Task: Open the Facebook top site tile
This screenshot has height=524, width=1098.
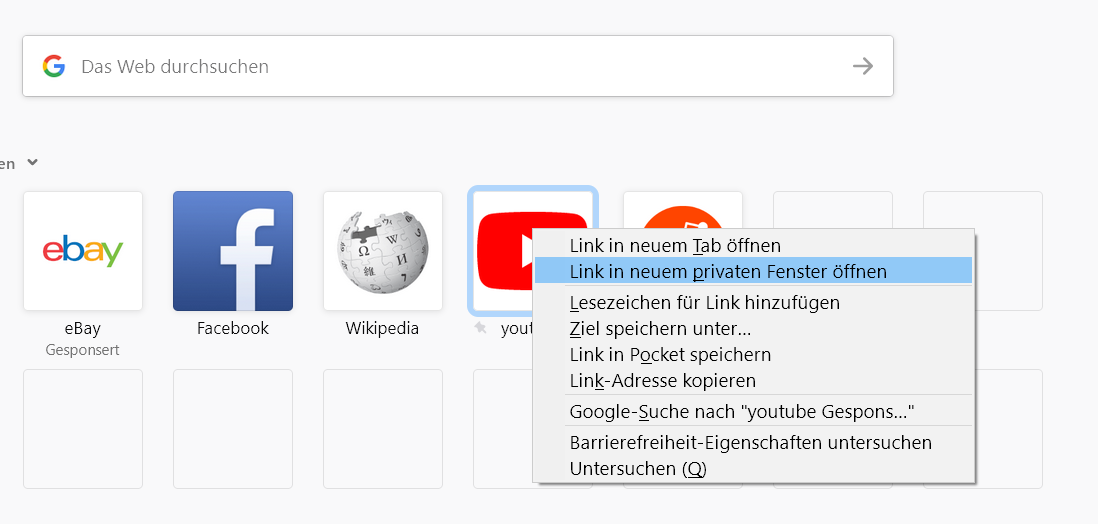Action: click(x=233, y=251)
